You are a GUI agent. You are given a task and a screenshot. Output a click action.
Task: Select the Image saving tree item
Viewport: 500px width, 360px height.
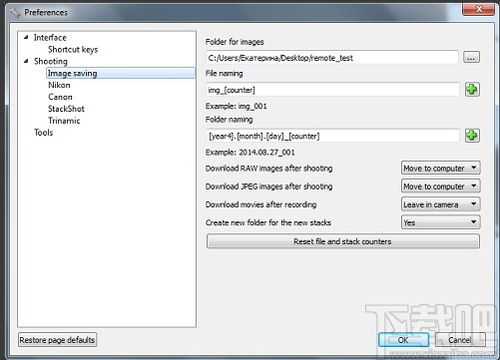pos(121,73)
